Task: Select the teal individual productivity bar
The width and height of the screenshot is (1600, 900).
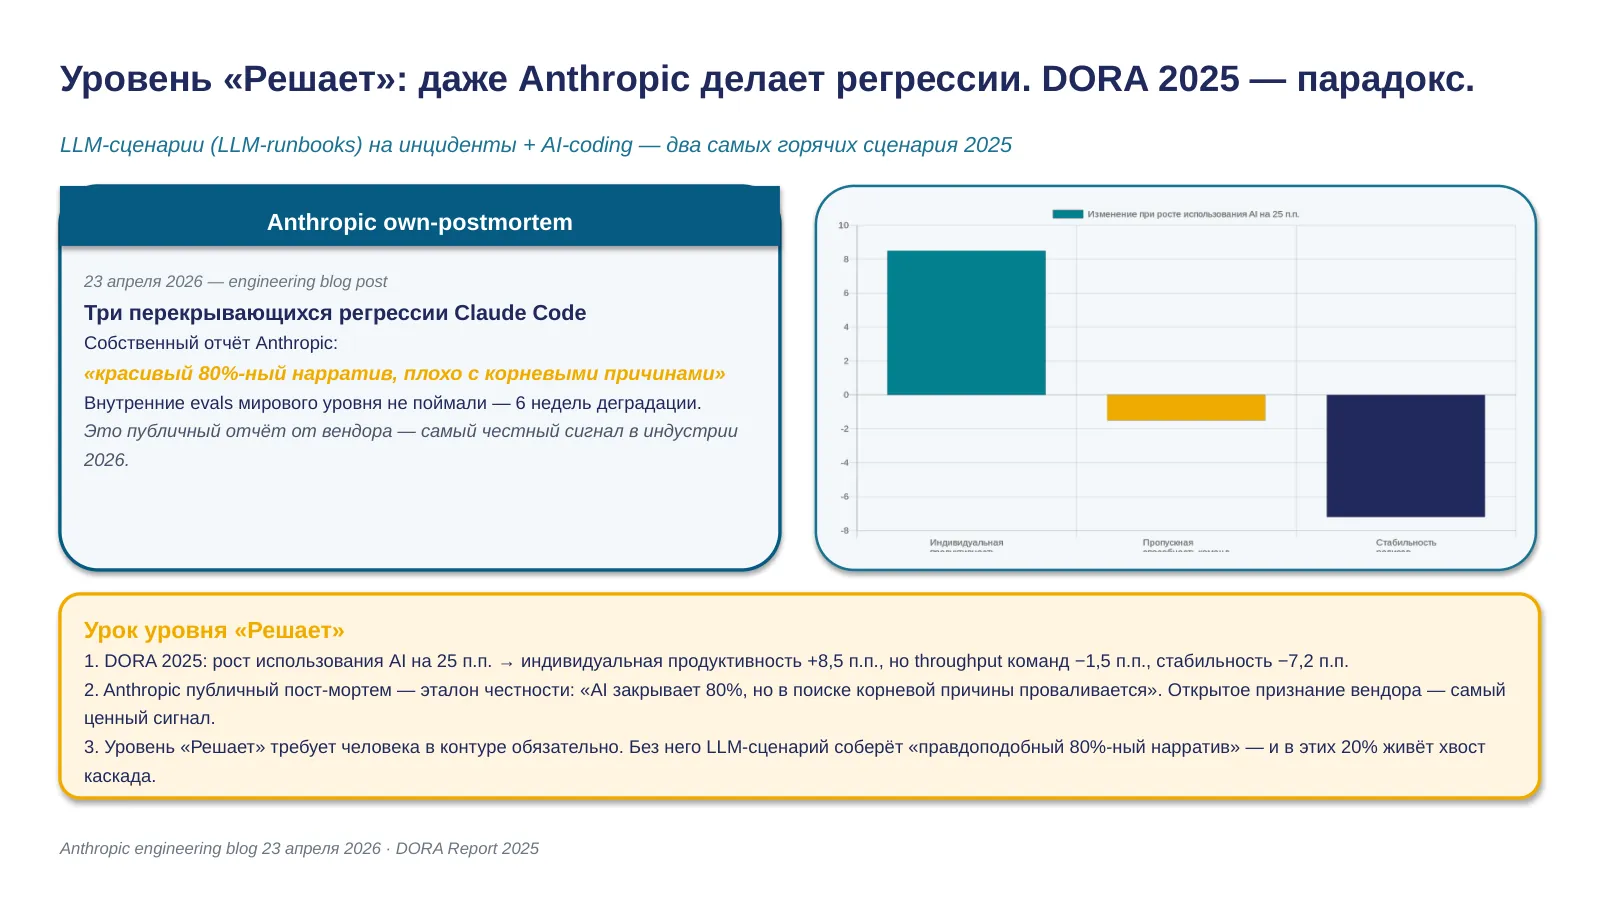Action: click(x=966, y=323)
